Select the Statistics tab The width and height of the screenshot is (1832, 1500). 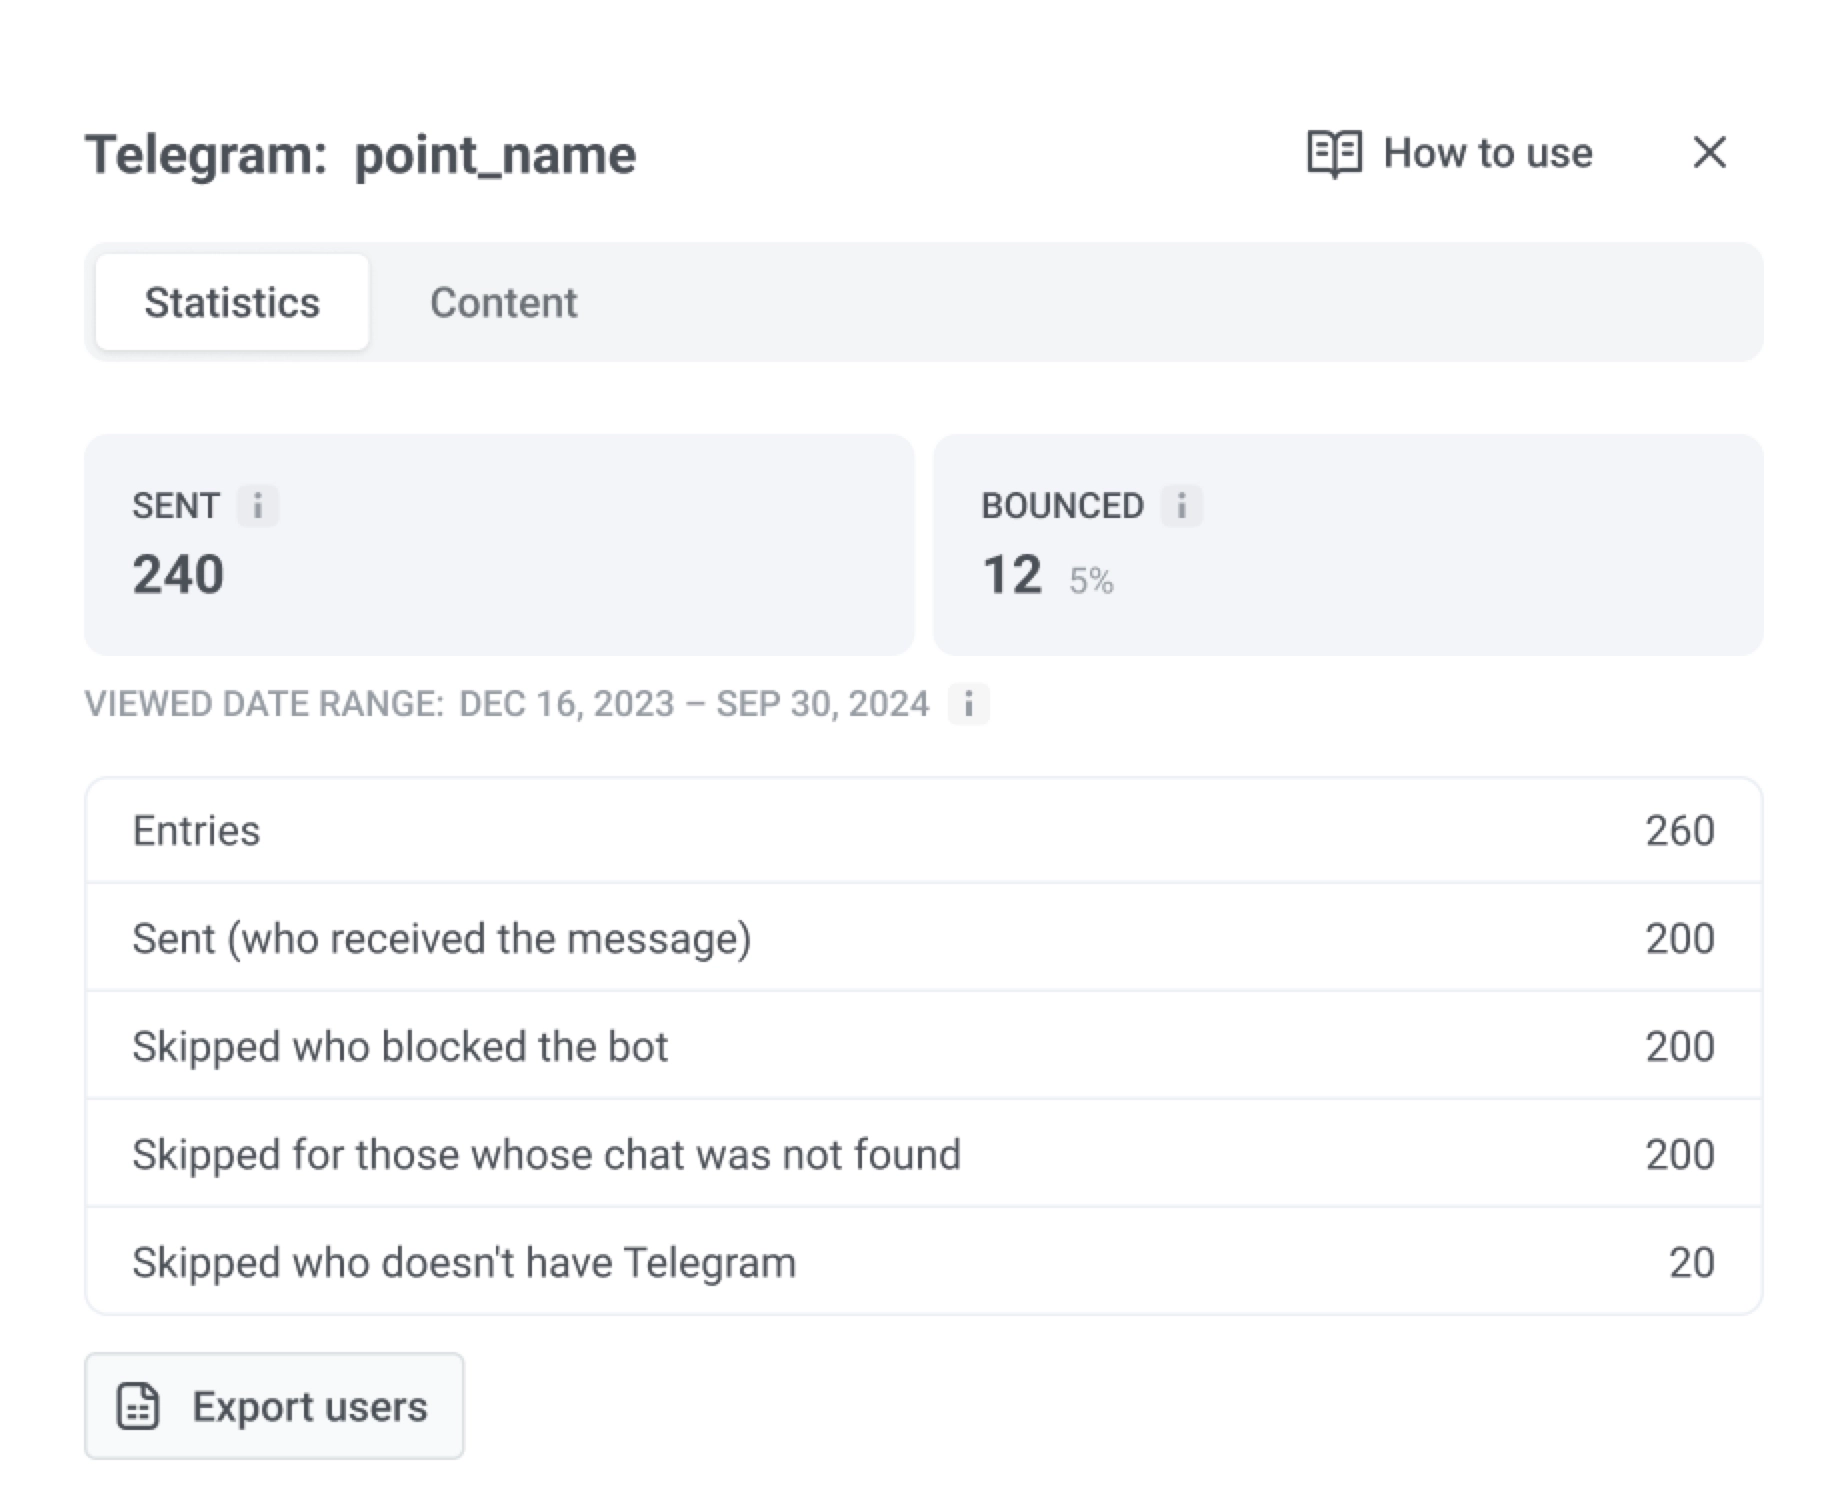[232, 302]
